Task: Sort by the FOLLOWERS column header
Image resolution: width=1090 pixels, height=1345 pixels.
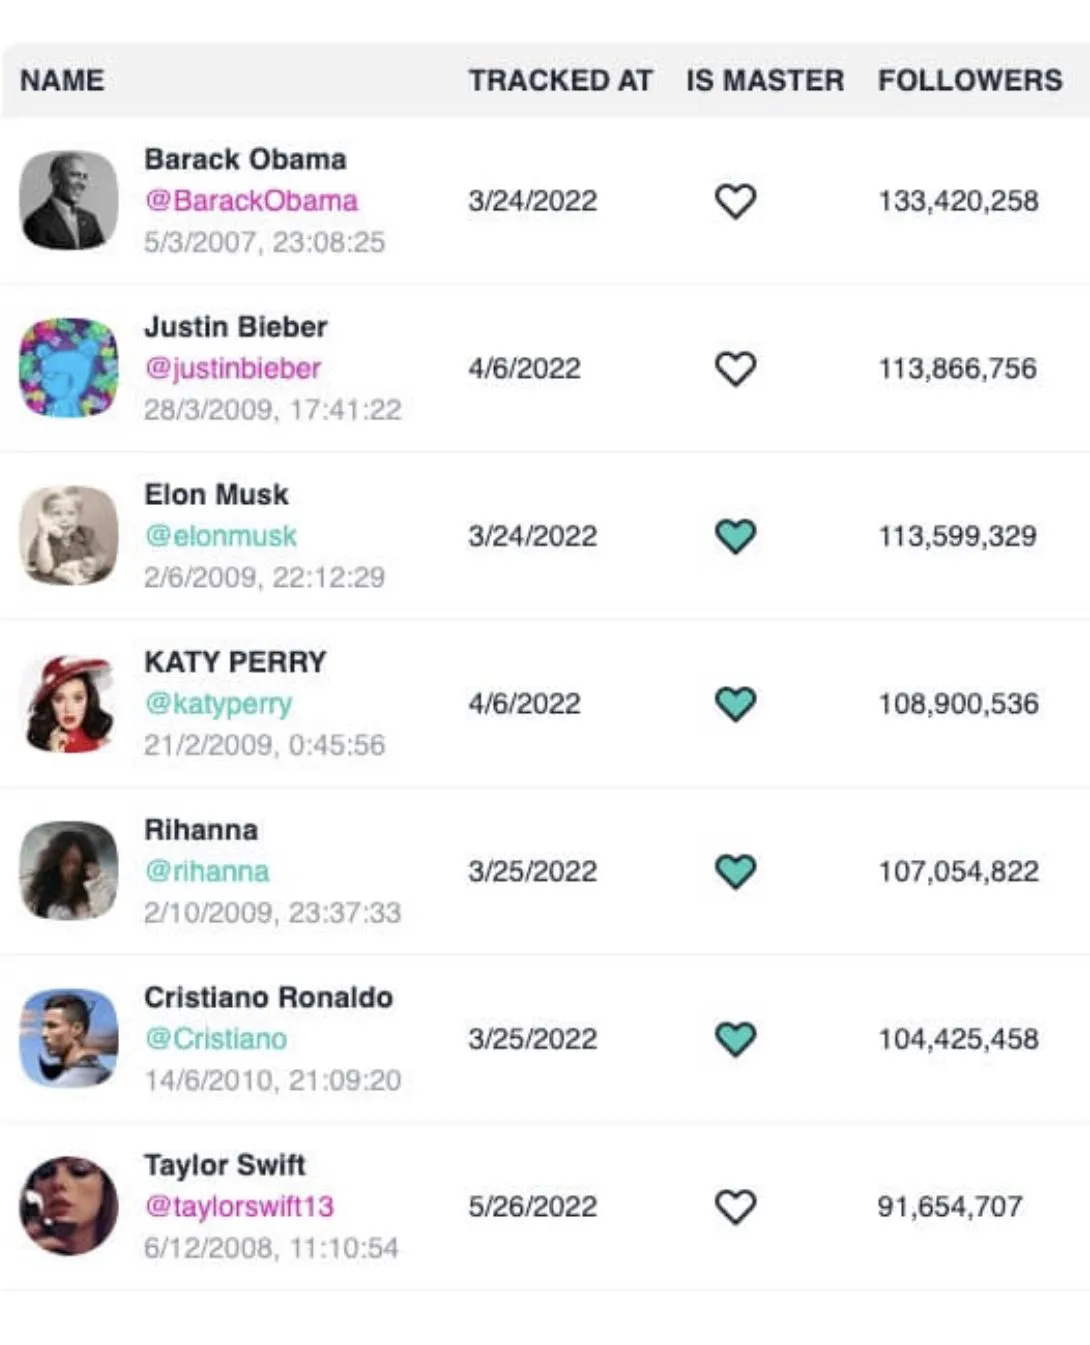Action: [969, 80]
